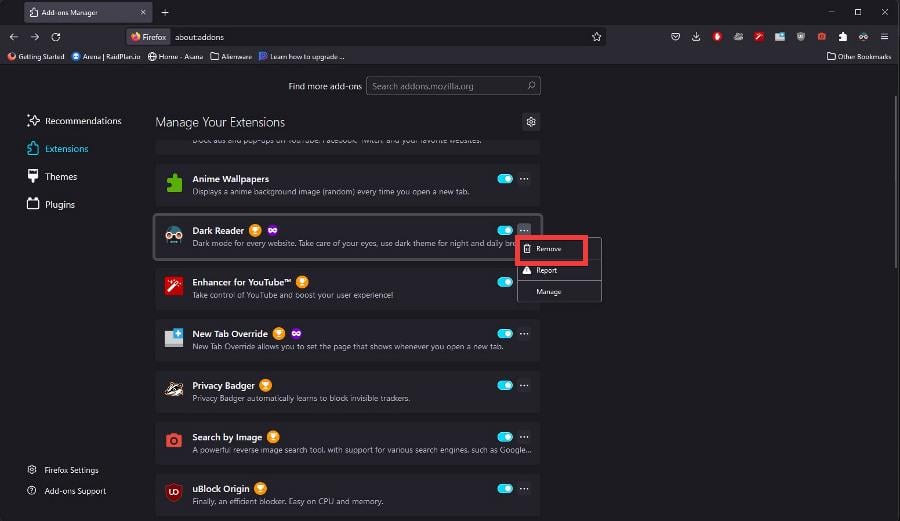Open the Arena RaidPlan.io bookmark
The image size is (900, 521).
(106, 56)
